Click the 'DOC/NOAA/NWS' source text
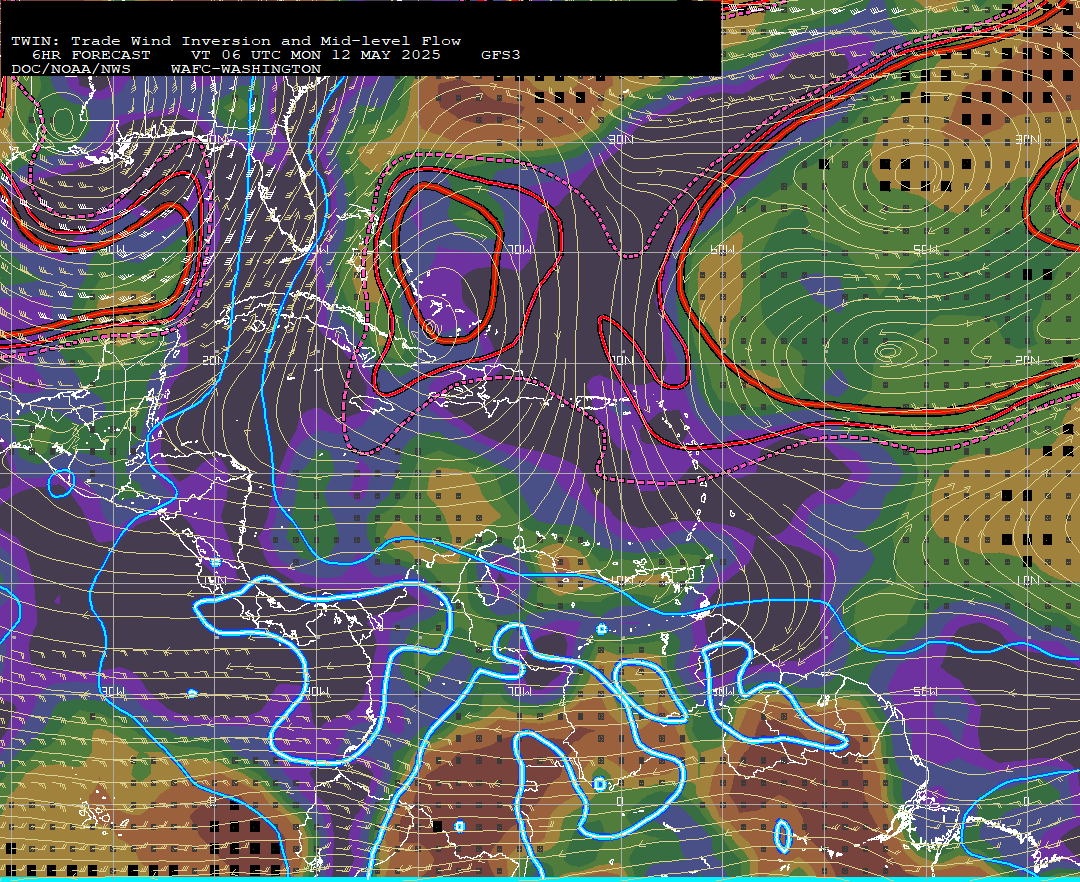 coord(71,70)
